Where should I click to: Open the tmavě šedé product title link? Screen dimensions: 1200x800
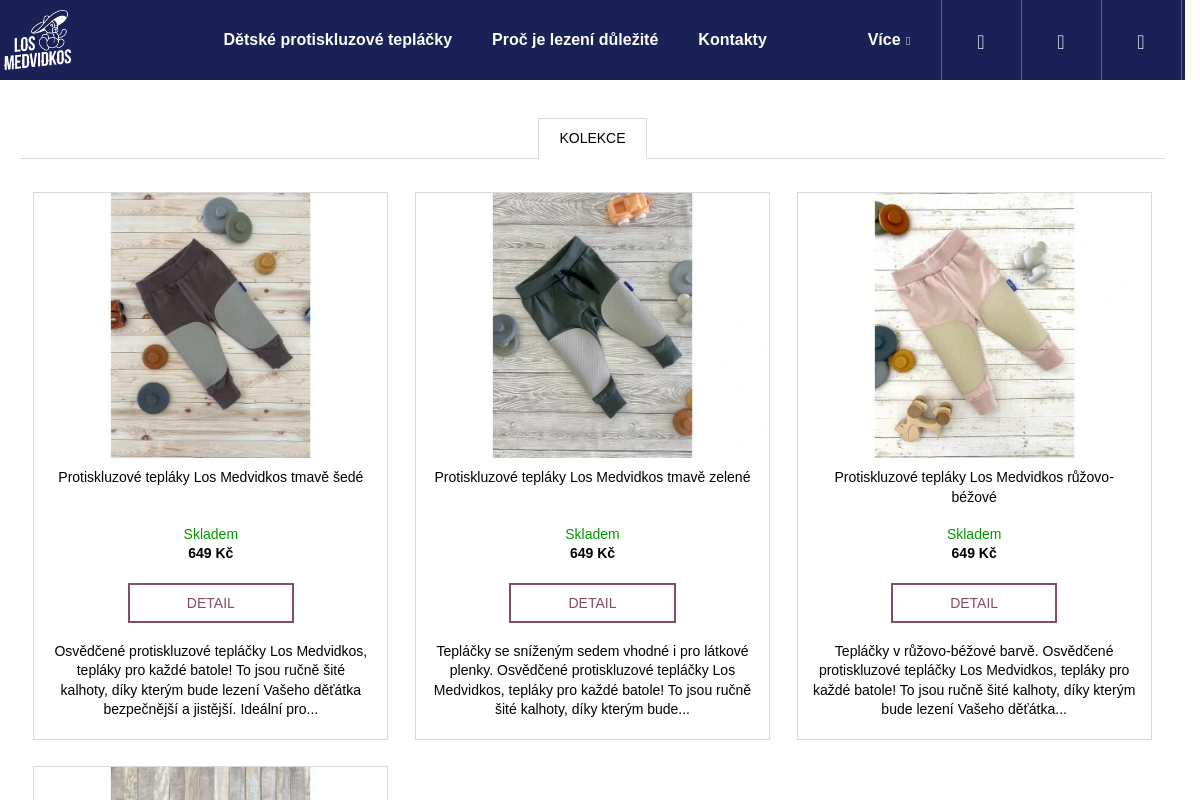(x=210, y=478)
